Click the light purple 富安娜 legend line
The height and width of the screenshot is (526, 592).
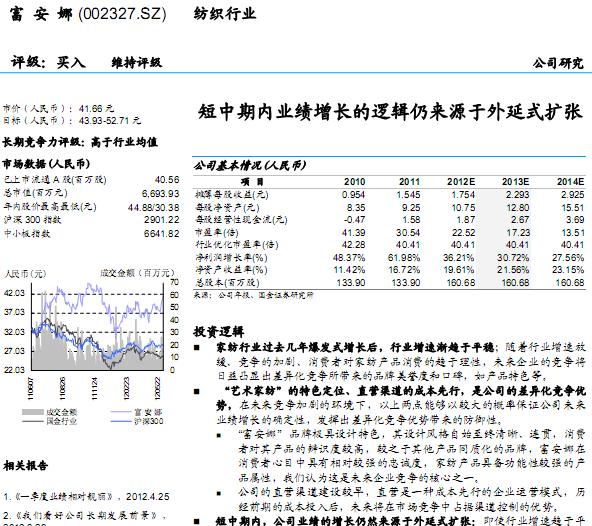(x=121, y=412)
